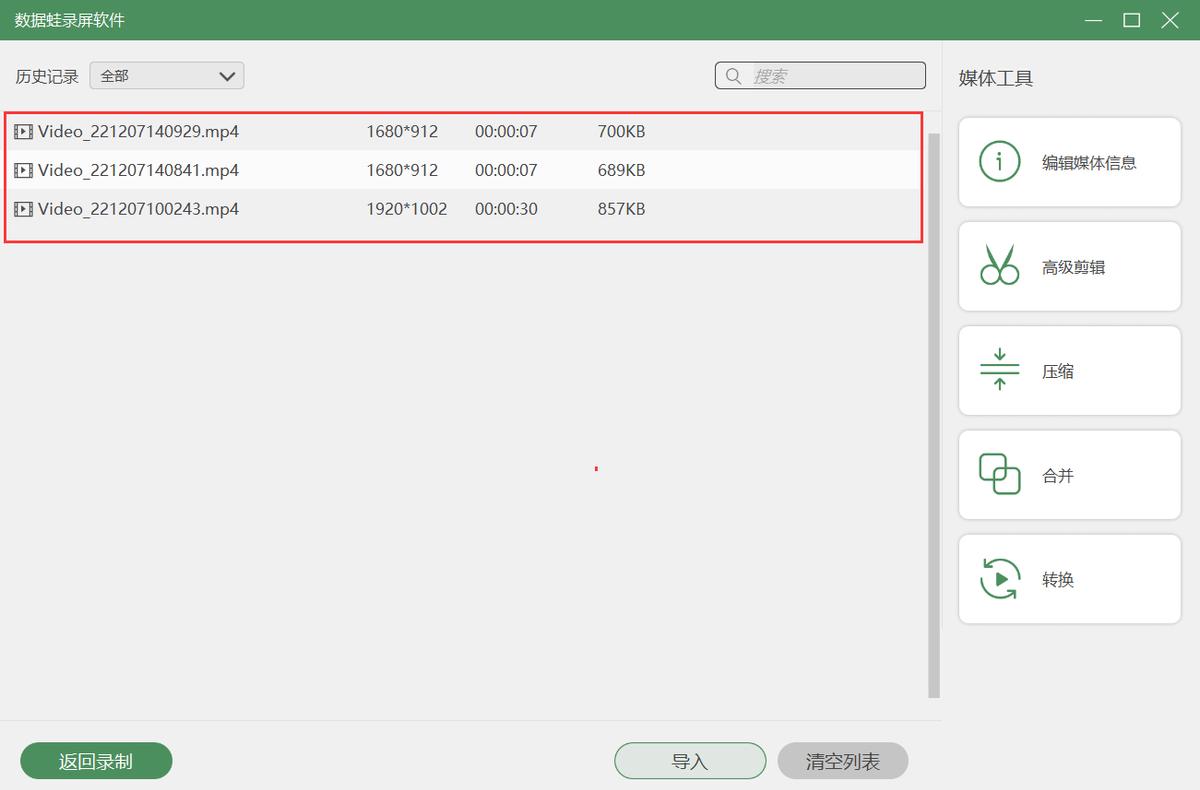Click the overlapping squares merge icon
1200x790 pixels.
coord(999,475)
